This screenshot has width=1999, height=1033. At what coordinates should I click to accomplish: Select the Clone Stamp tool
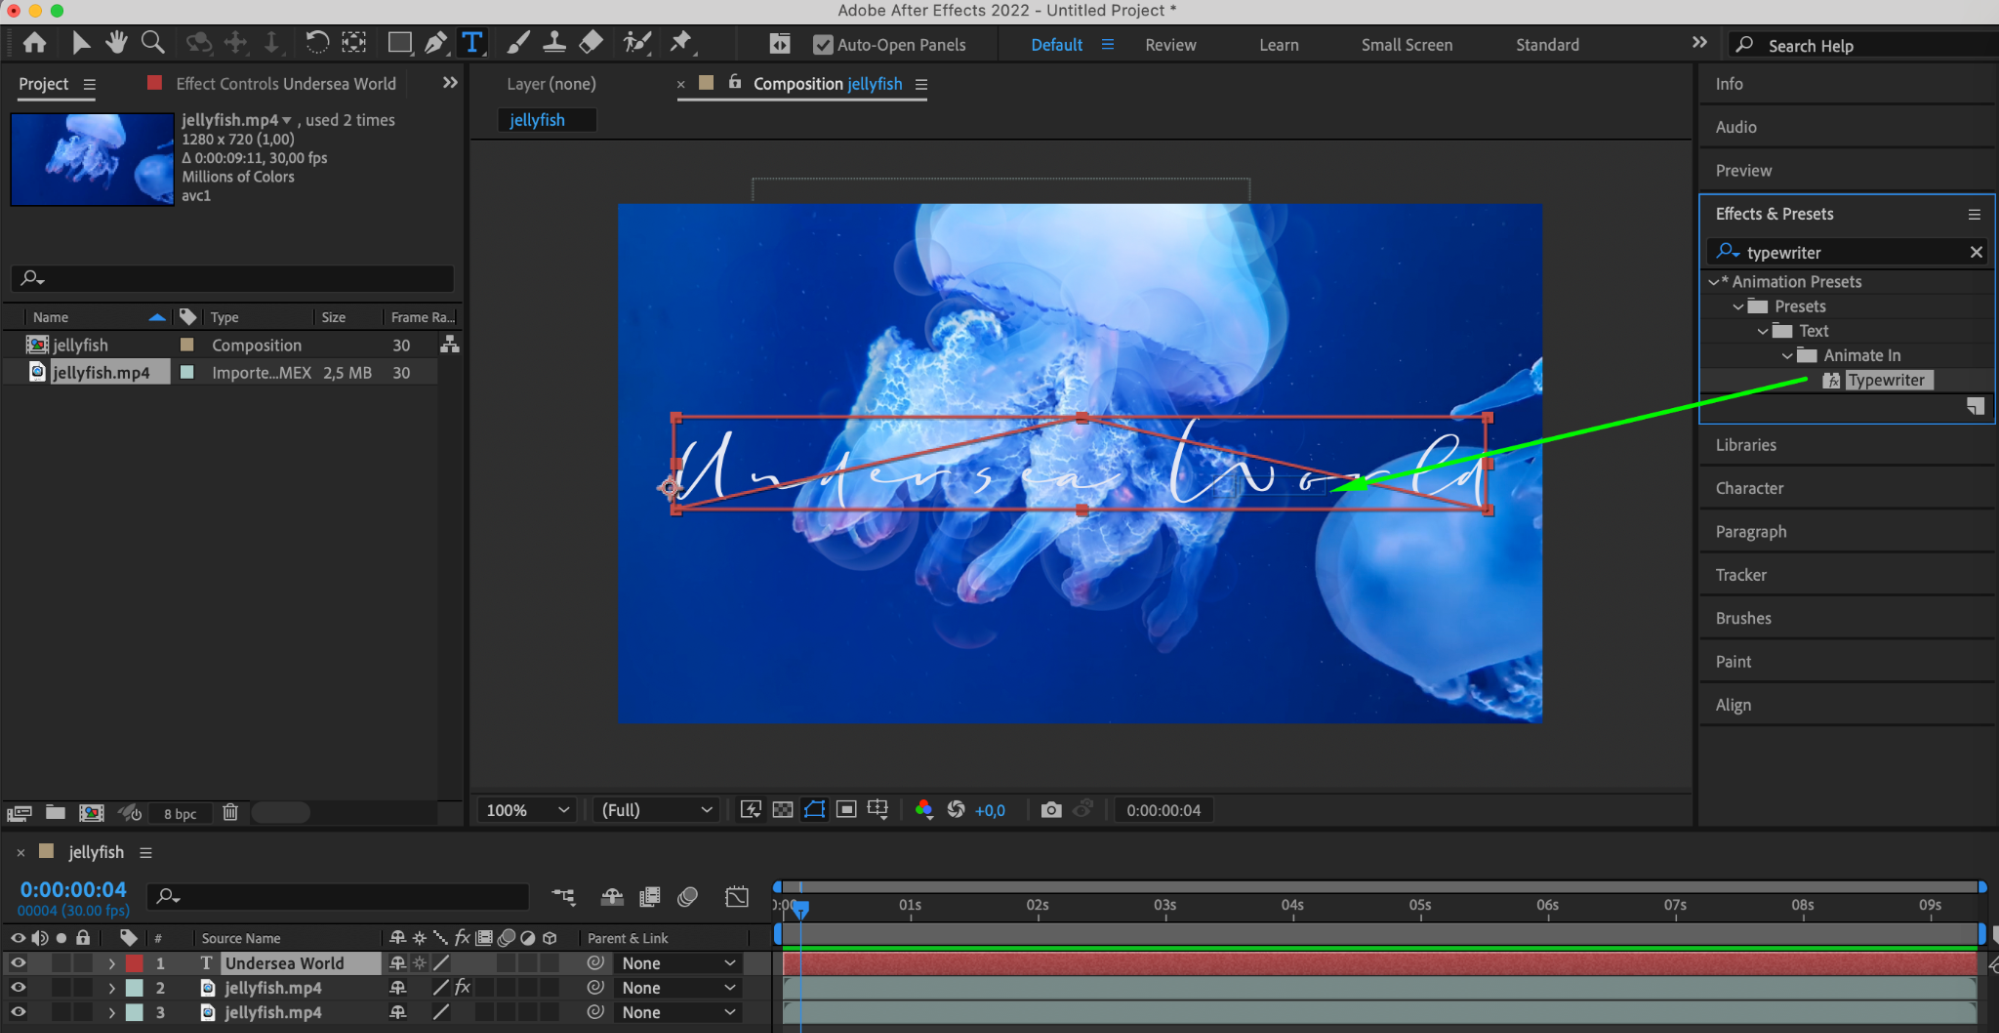[554, 42]
